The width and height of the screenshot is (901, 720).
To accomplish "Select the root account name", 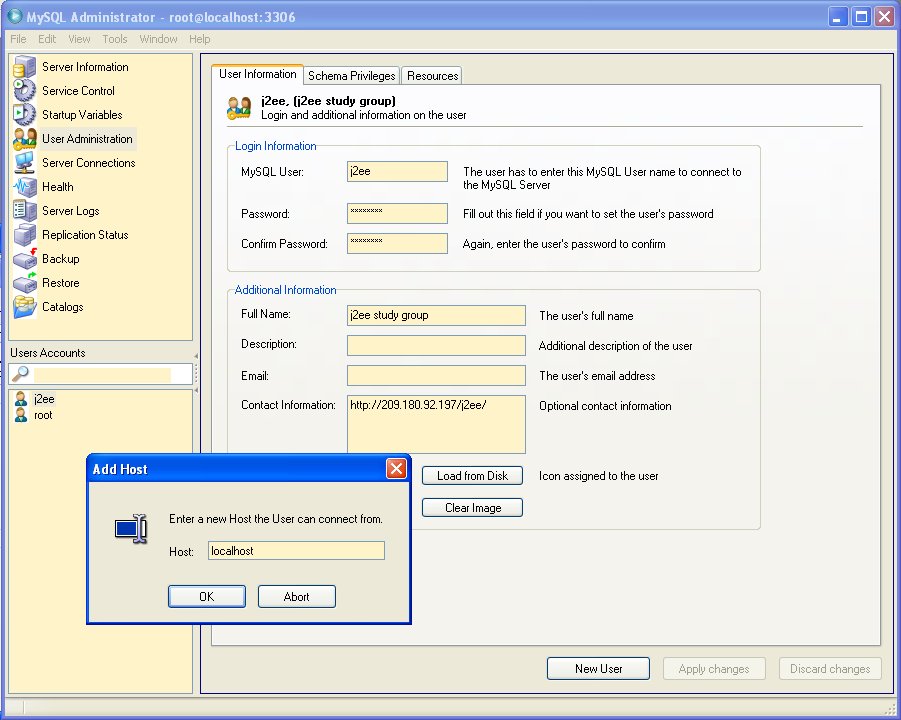I will 43,415.
